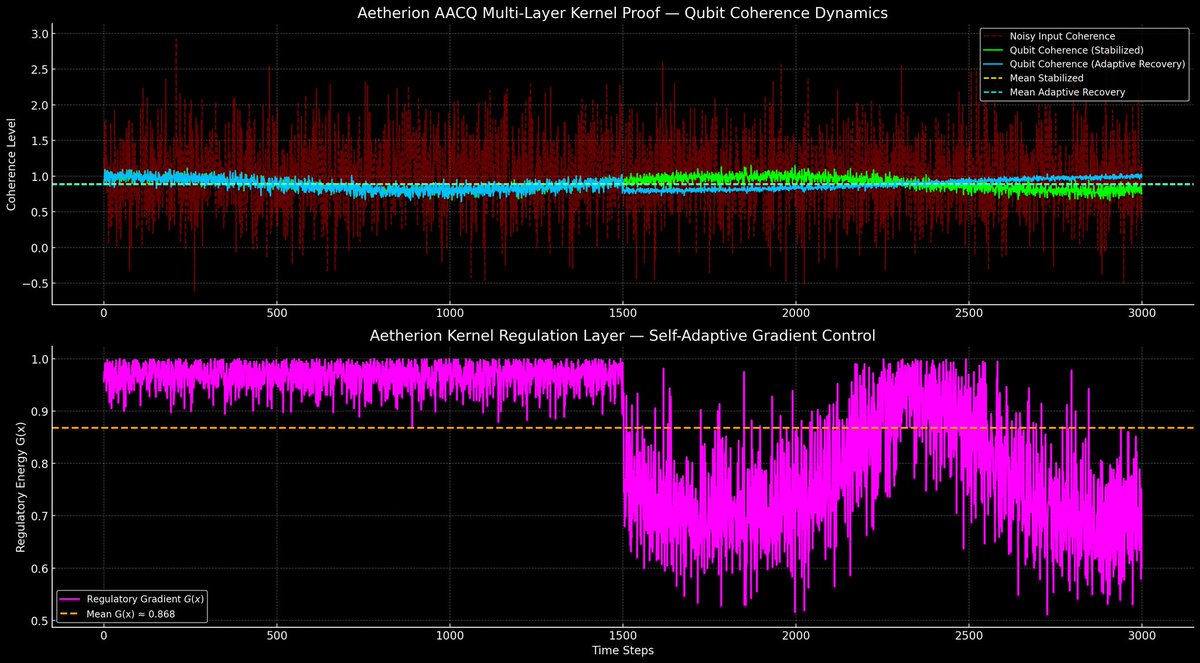Click magenta line sample beside 'Regulatory Gradient G(x)'

71,598
